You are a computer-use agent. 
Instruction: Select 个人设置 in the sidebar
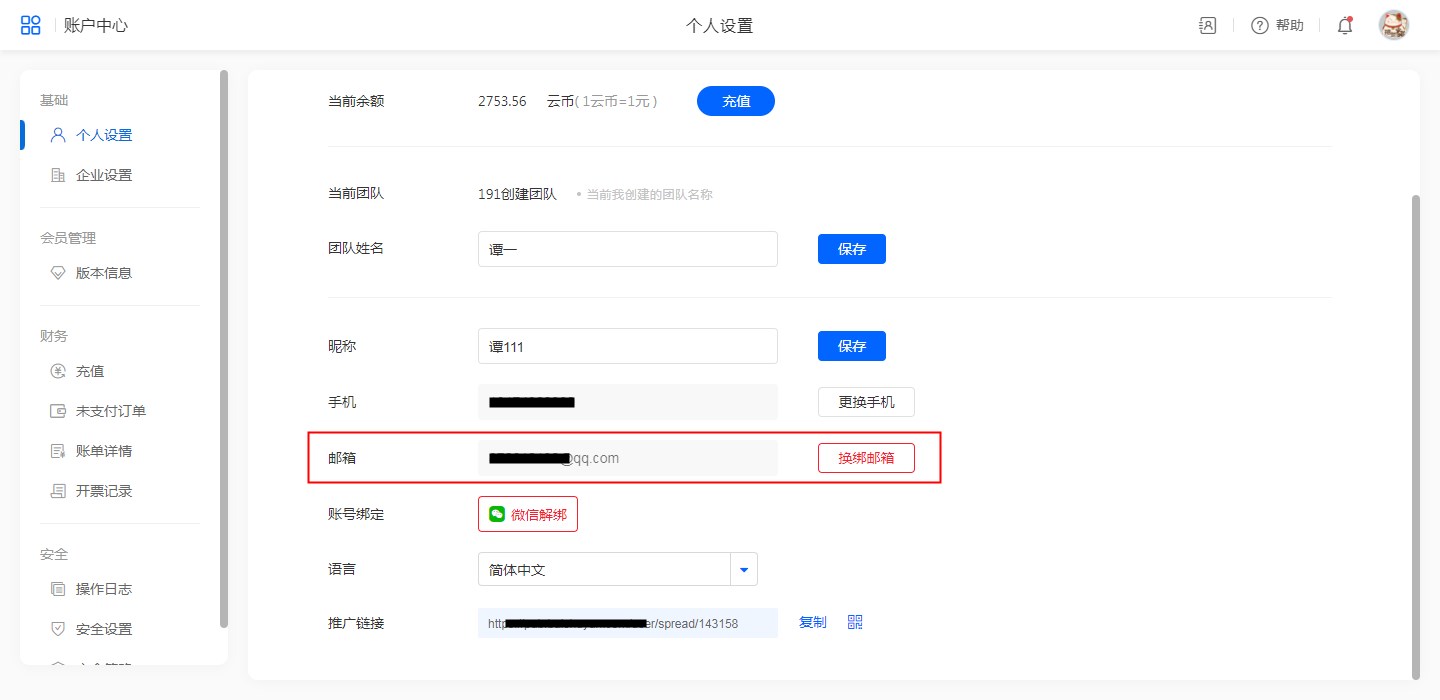(x=104, y=135)
